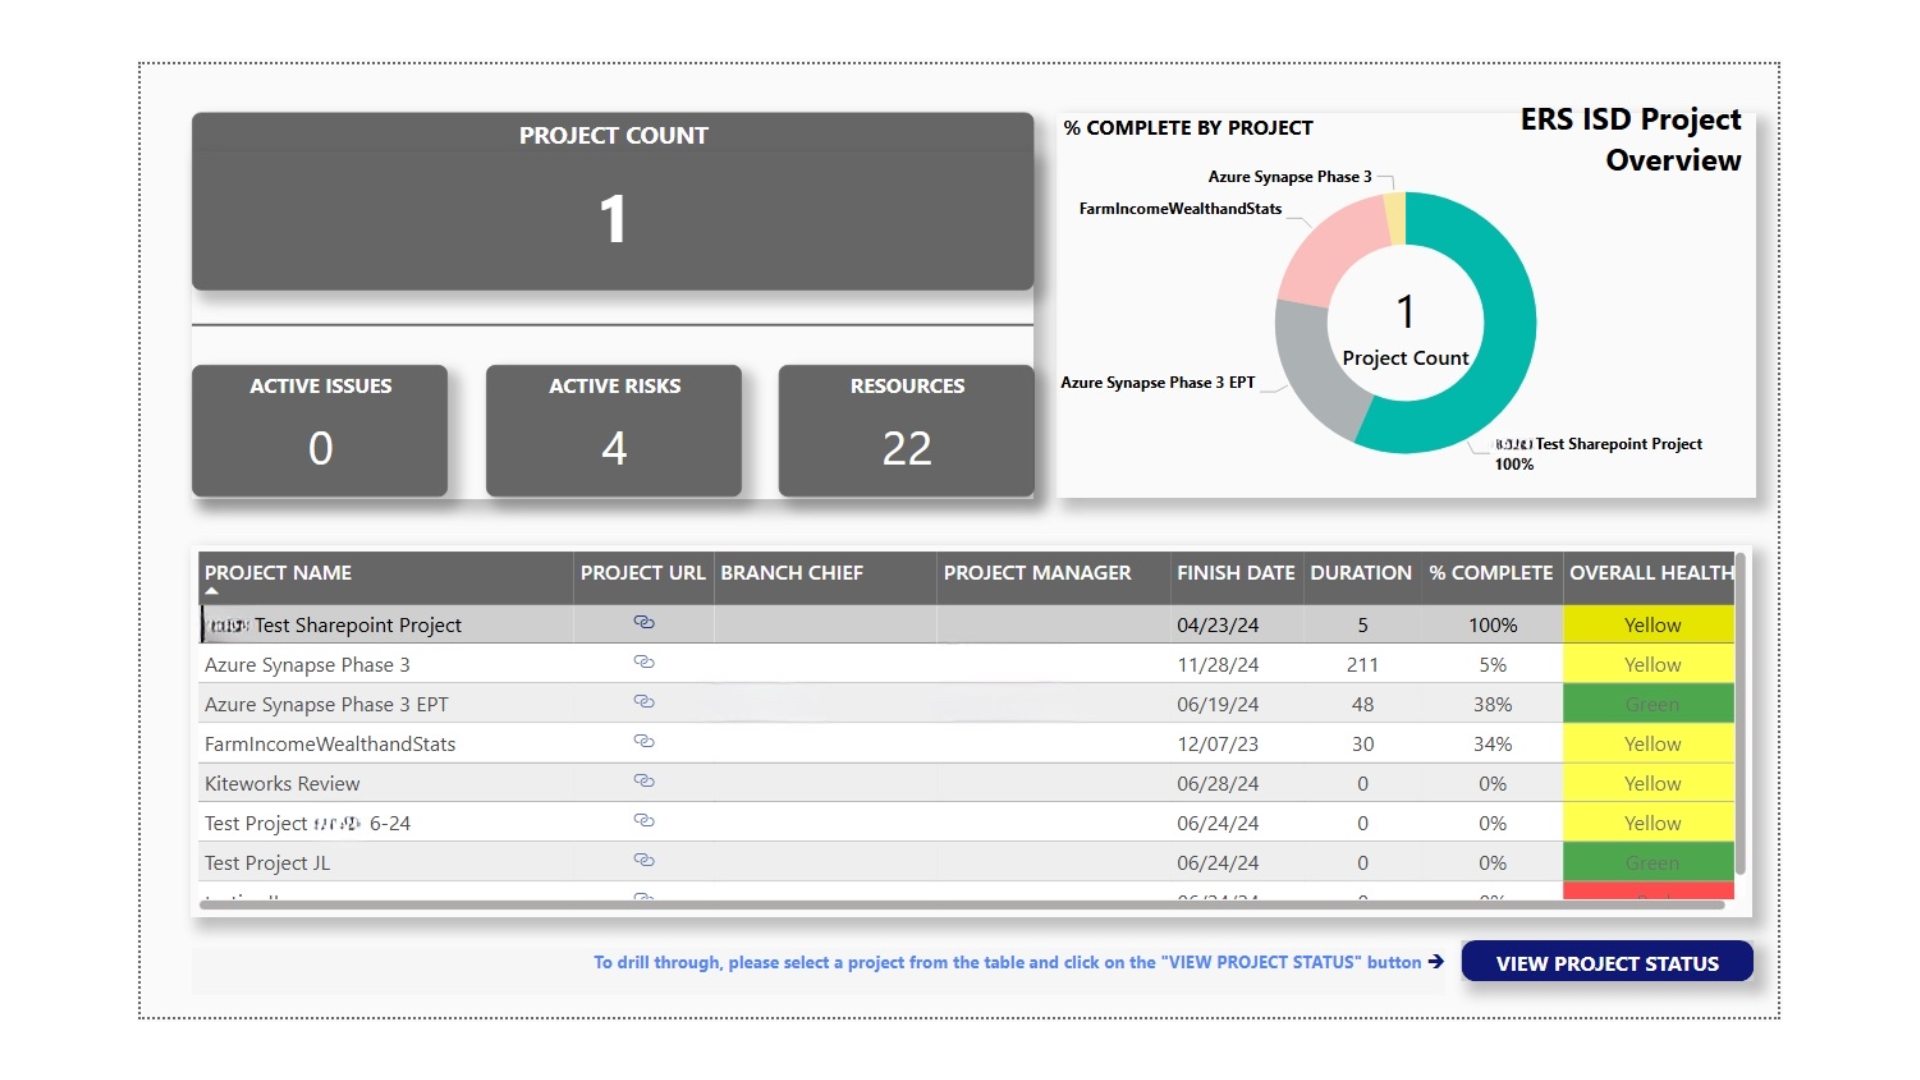Select the ACTIVE RISKS card showing 4
1920x1080 pixels.
point(613,431)
